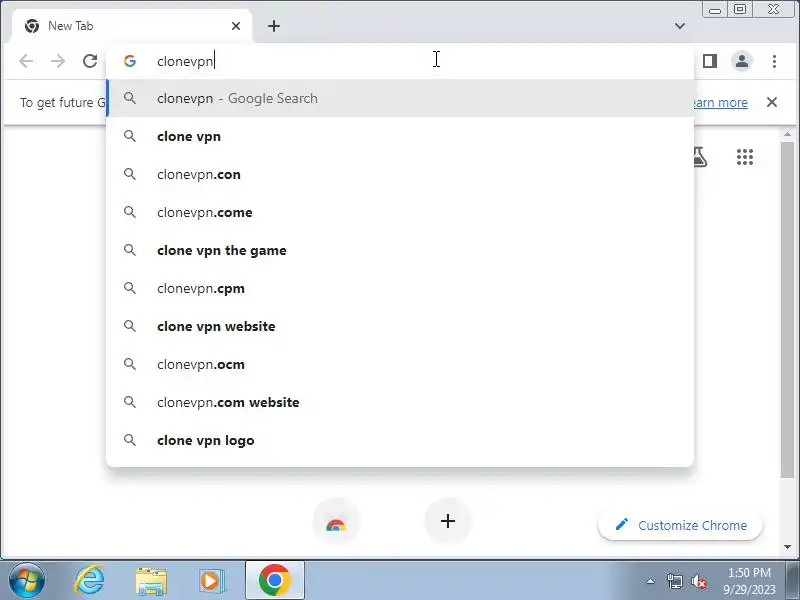This screenshot has height=600, width=800.
Task: Open the Google apps grid icon
Action: 745,157
